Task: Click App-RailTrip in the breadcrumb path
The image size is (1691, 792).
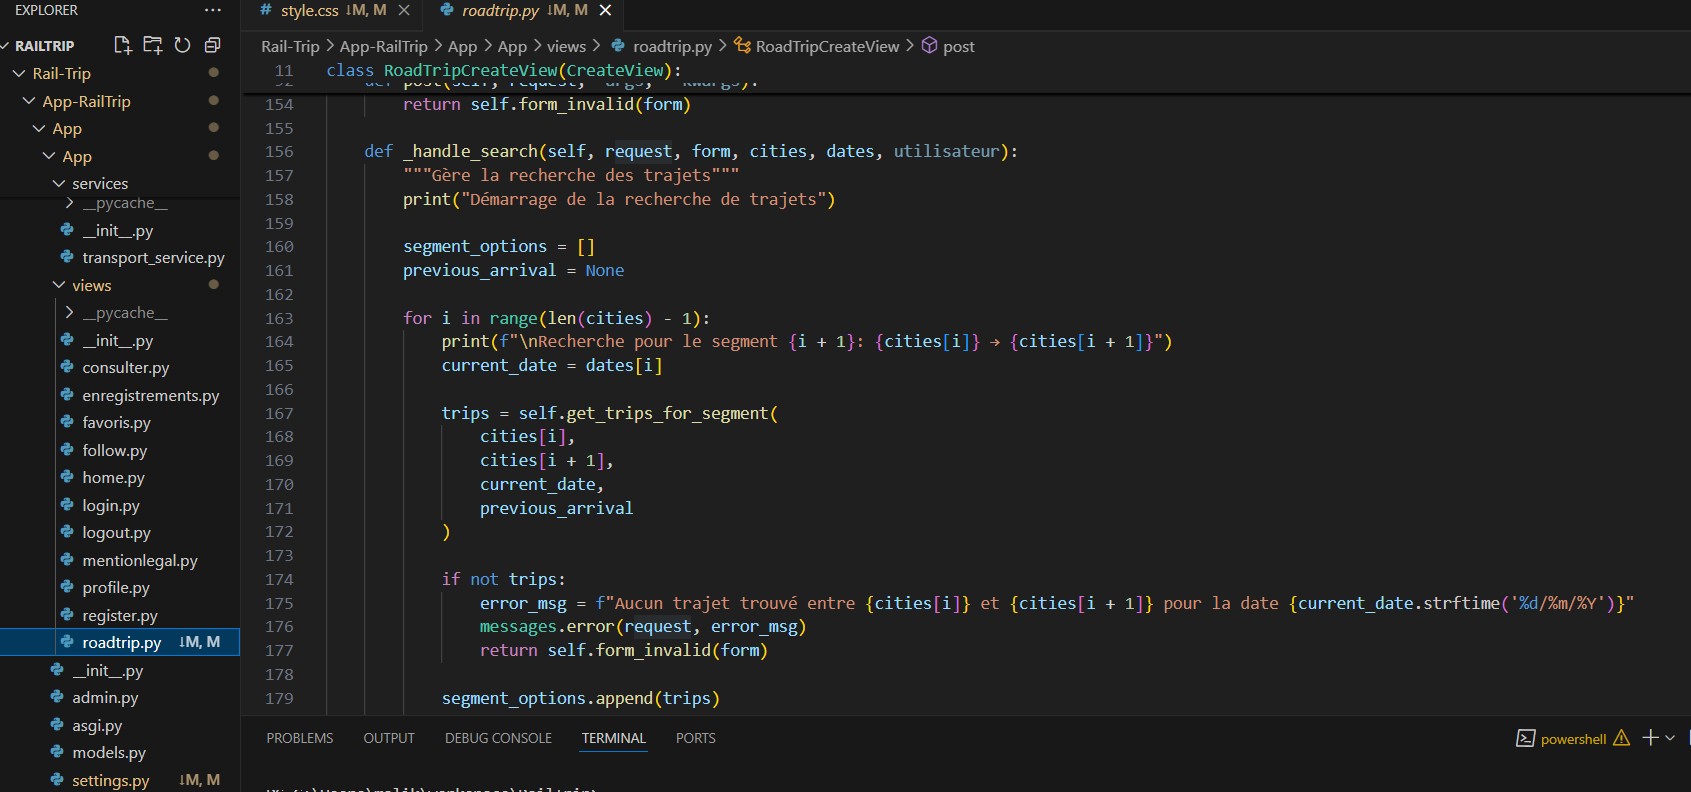Action: (383, 46)
